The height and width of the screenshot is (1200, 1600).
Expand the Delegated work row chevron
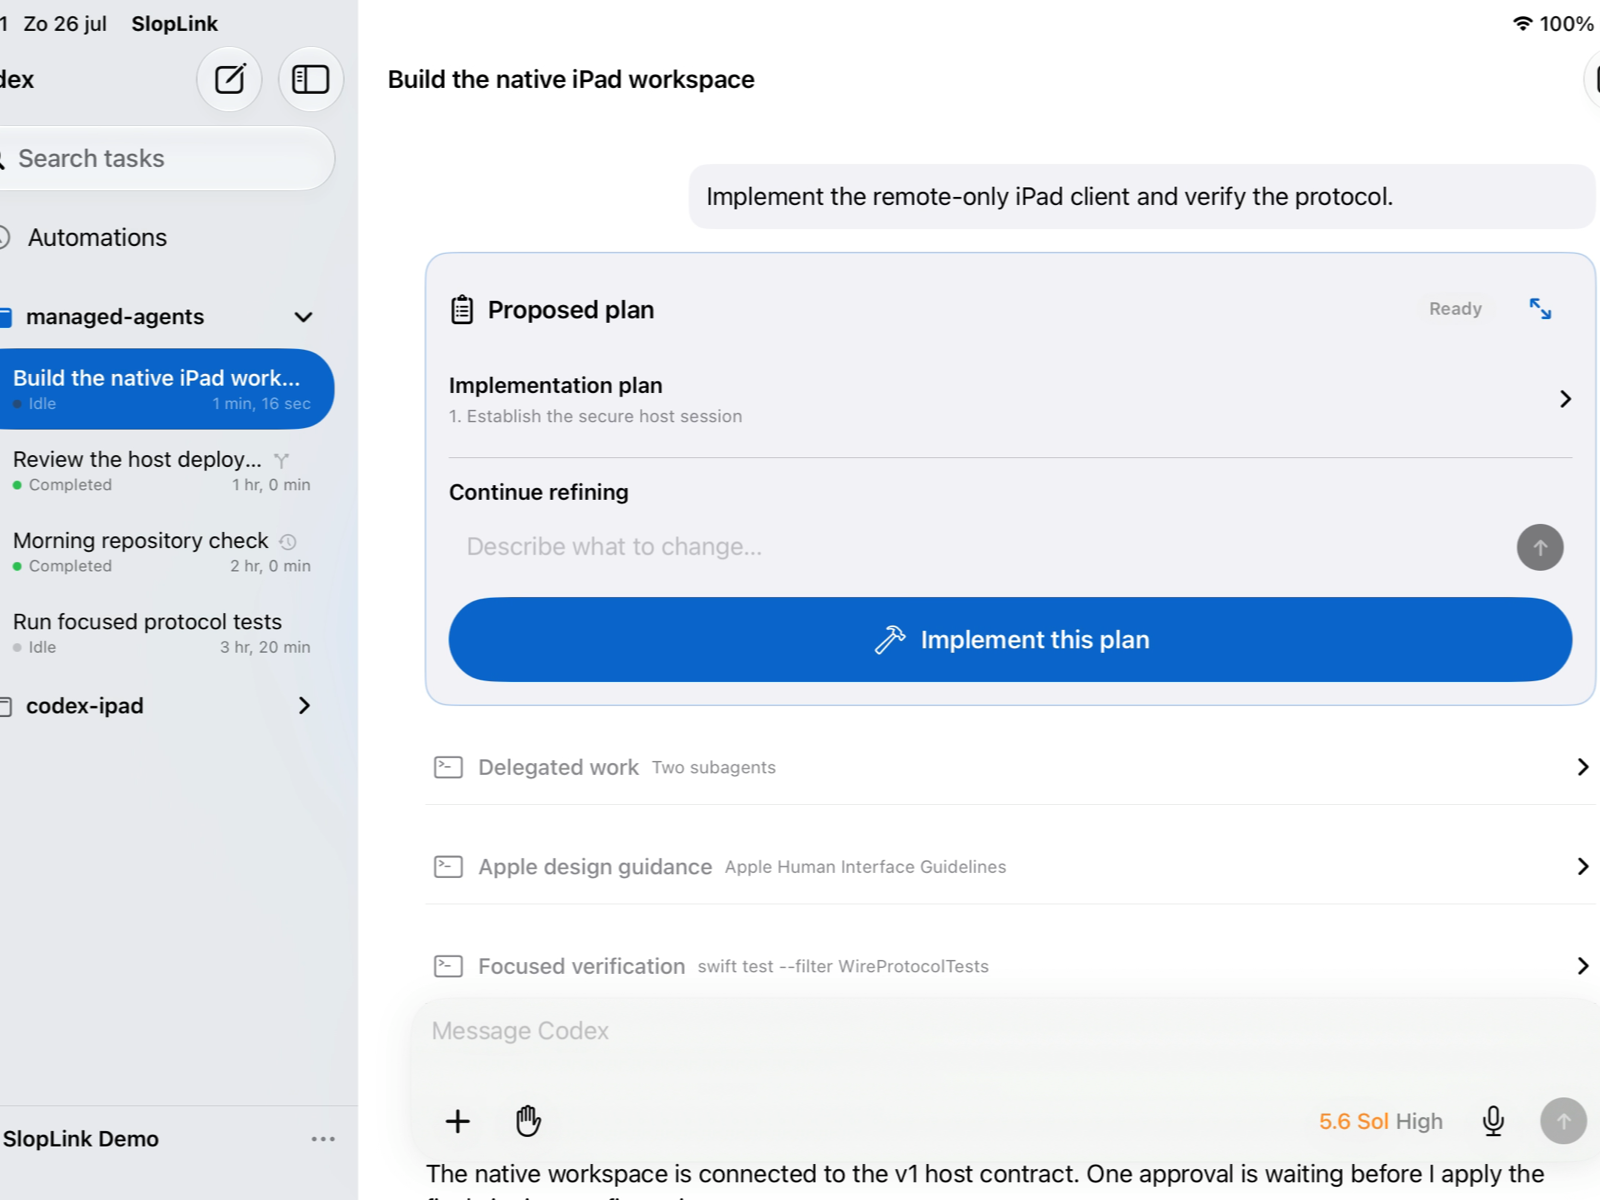1582,767
